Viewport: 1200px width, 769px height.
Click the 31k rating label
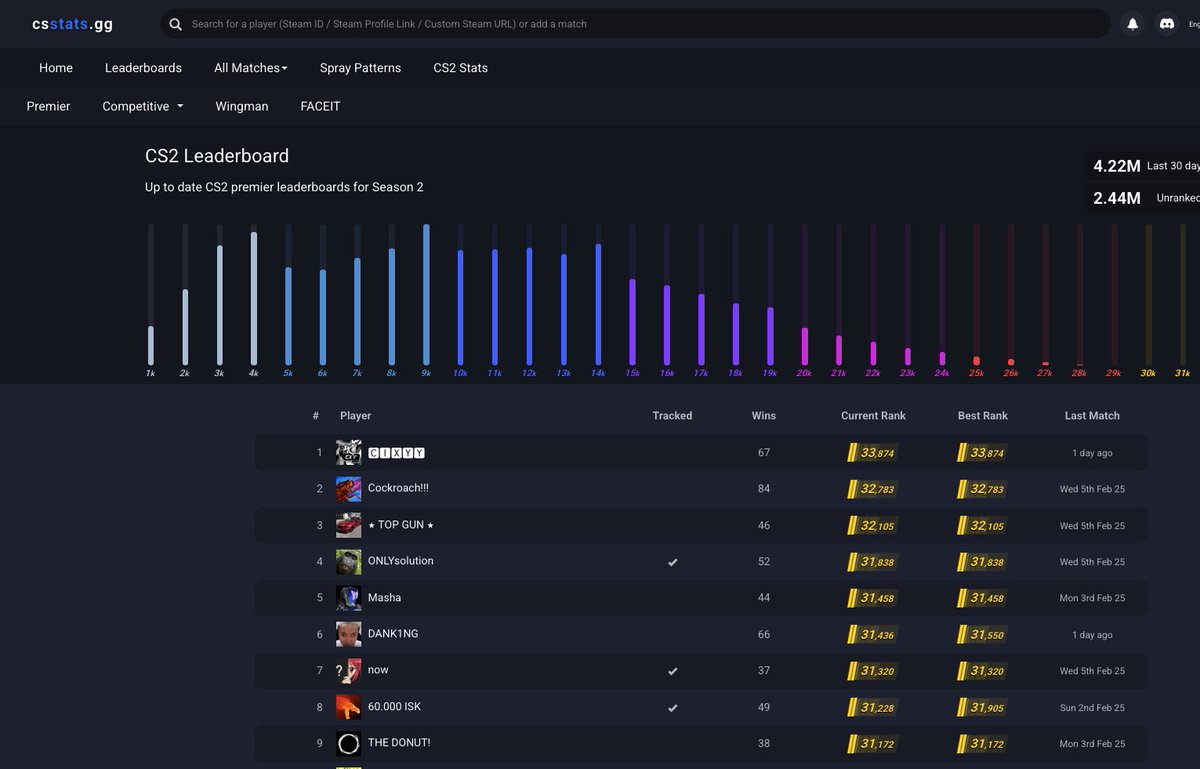(1182, 373)
